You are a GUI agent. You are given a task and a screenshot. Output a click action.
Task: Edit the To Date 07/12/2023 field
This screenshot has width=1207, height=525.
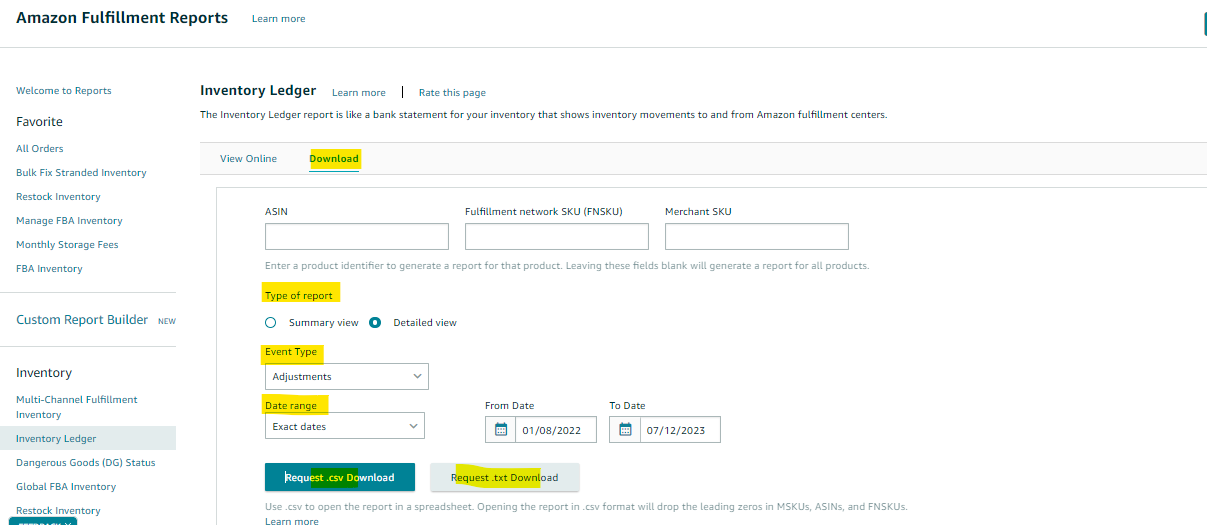point(680,430)
